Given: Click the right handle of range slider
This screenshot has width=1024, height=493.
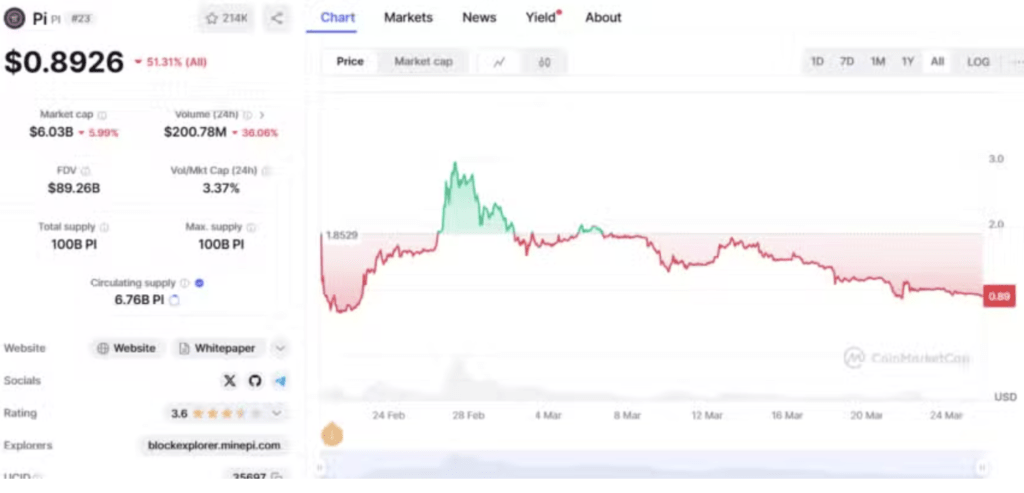Looking at the screenshot, I should (982, 467).
